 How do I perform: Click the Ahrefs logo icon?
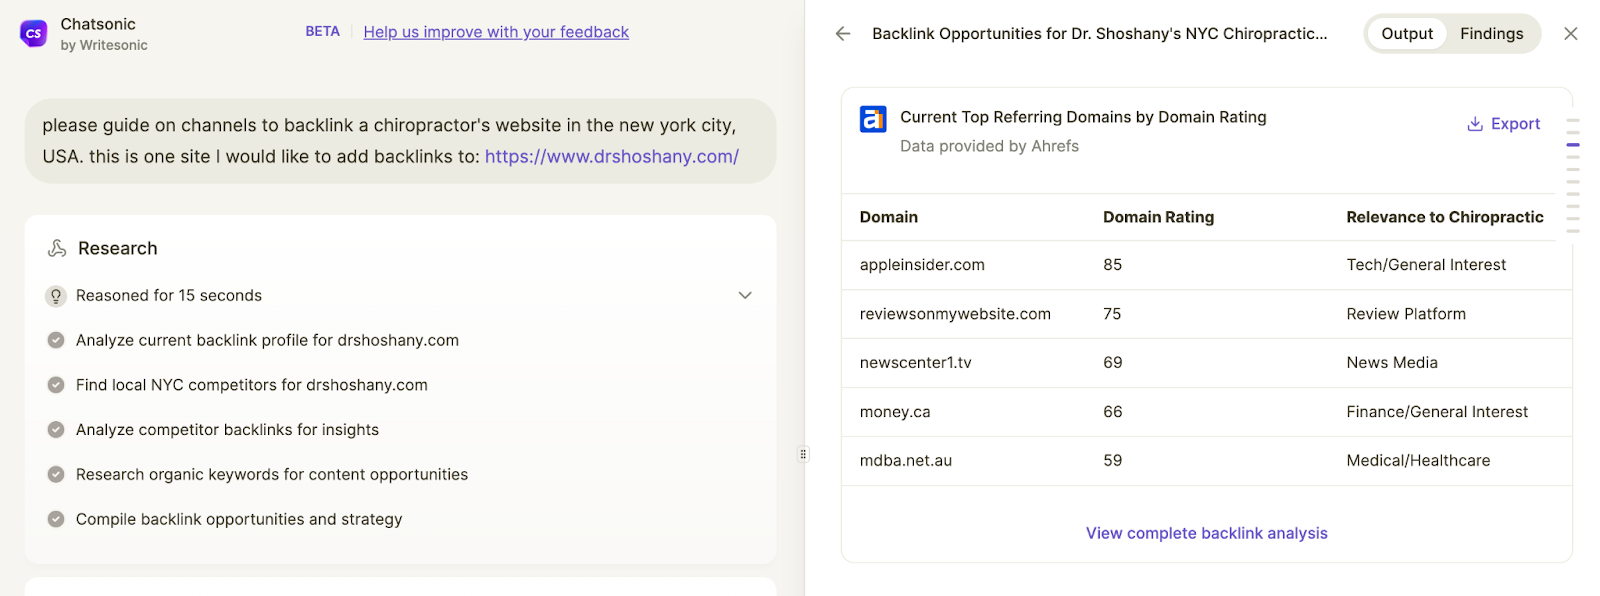coord(873,119)
